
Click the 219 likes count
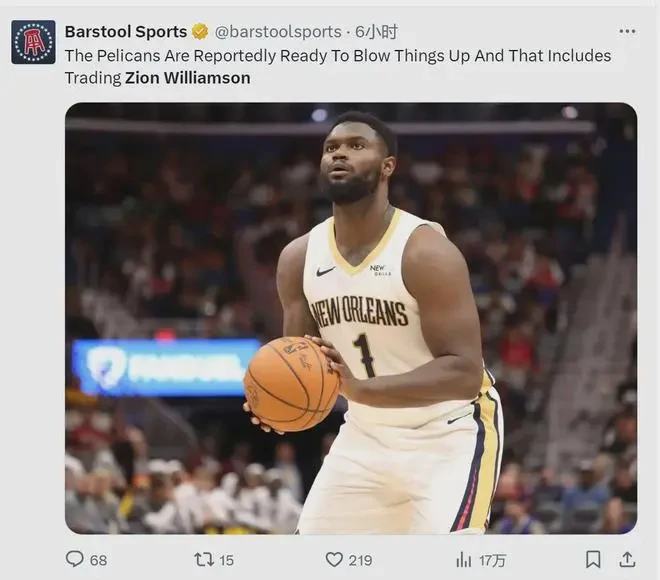pyautogui.click(x=360, y=560)
